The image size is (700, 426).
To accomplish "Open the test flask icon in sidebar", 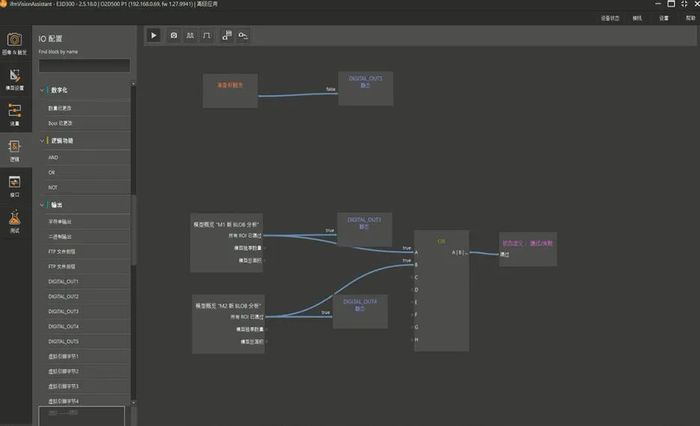I will [x=14, y=219].
